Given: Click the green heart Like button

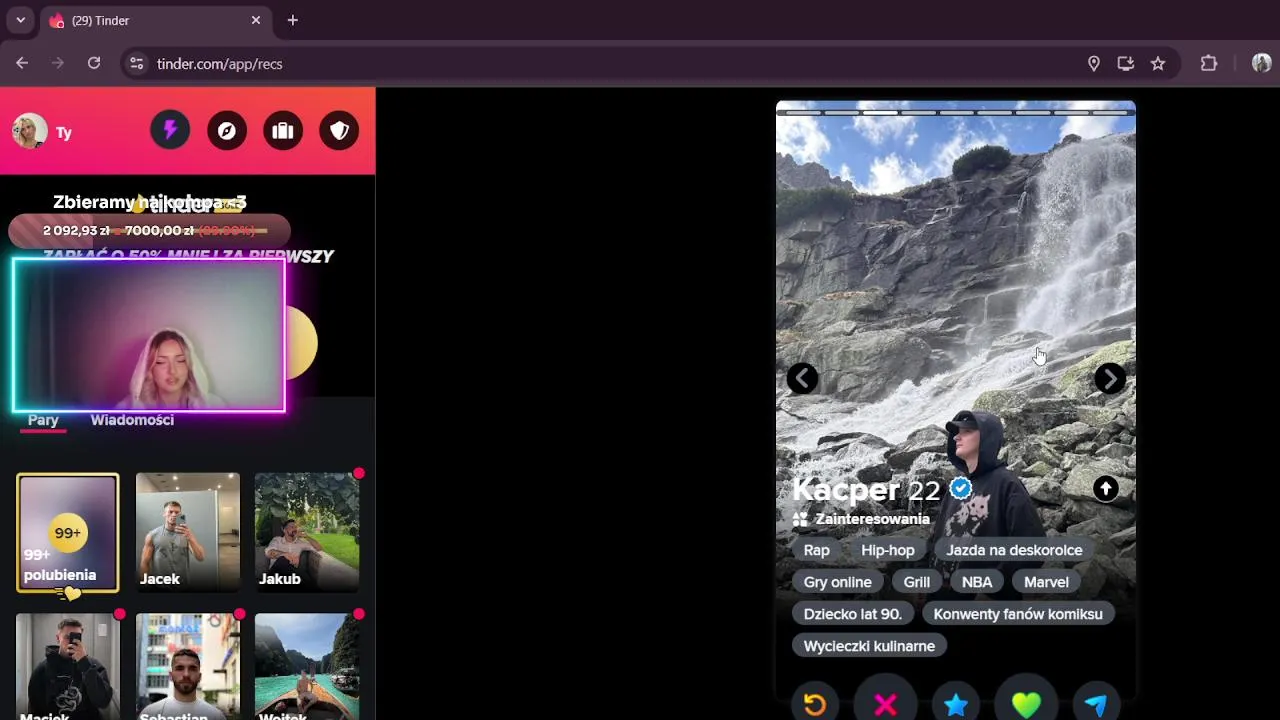Looking at the screenshot, I should pos(1026,704).
